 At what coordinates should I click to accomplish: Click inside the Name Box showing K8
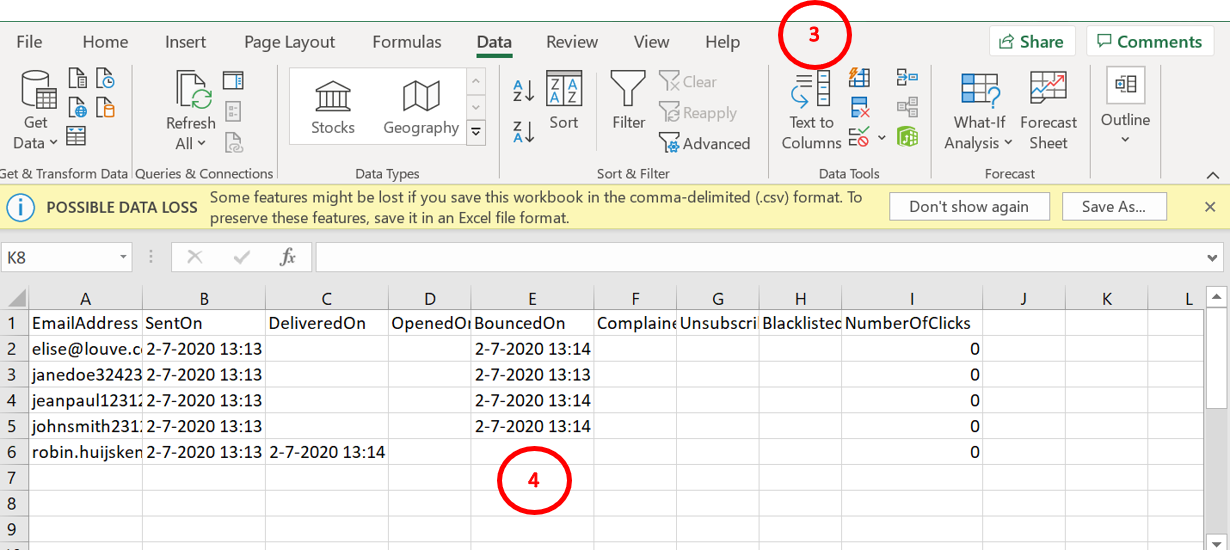[x=60, y=257]
